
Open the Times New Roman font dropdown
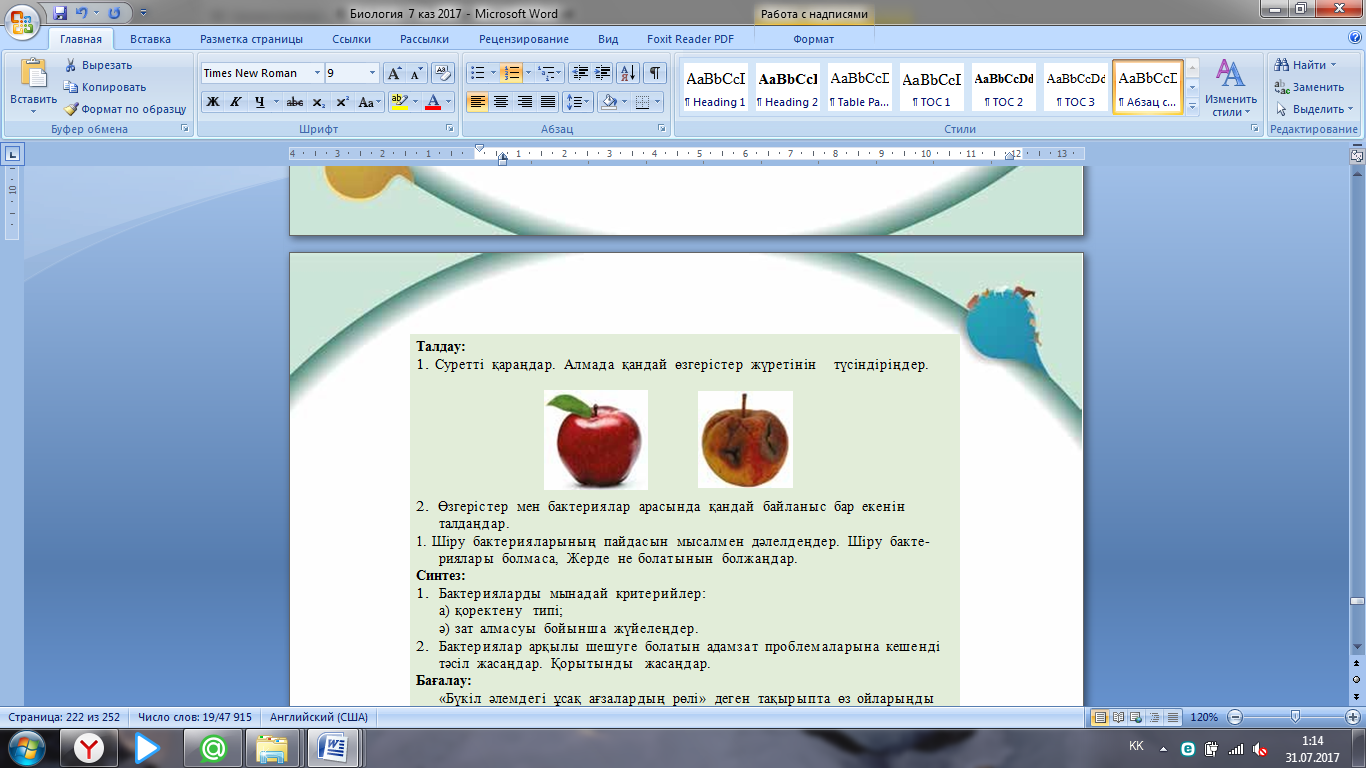coord(317,73)
